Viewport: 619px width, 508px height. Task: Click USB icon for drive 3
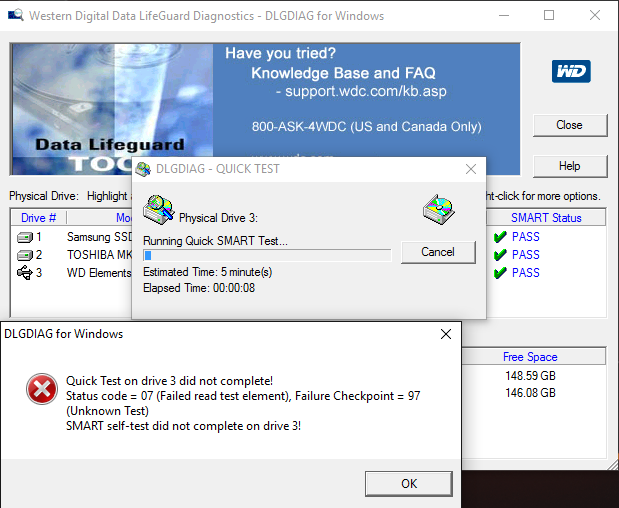pyautogui.click(x=24, y=273)
